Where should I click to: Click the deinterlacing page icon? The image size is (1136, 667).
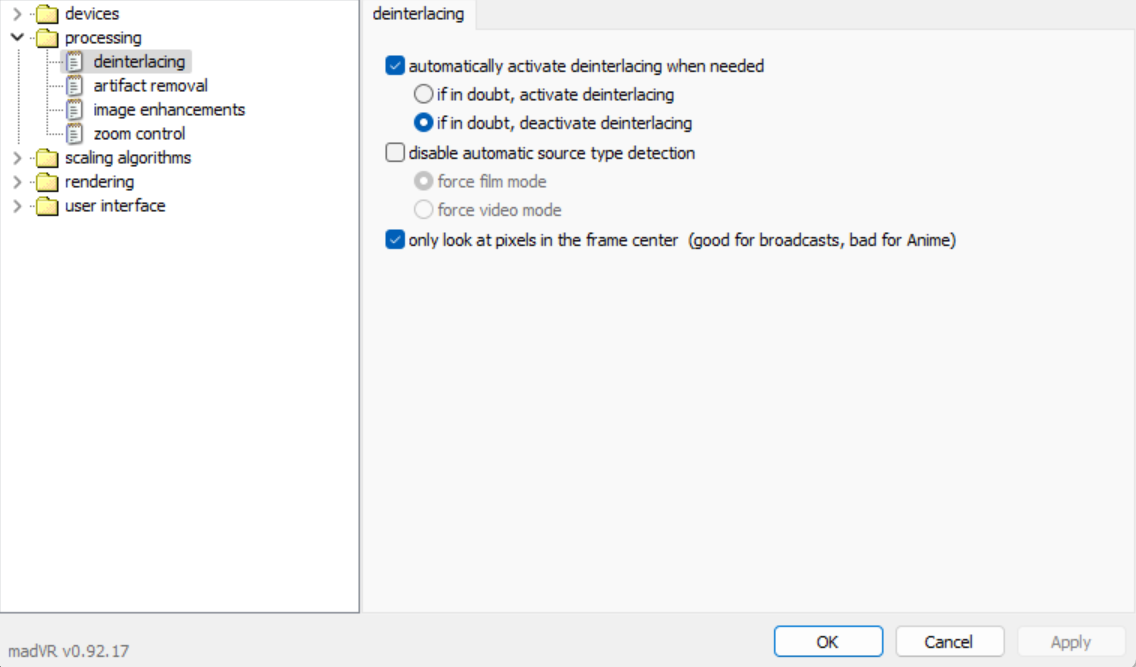[x=75, y=62]
